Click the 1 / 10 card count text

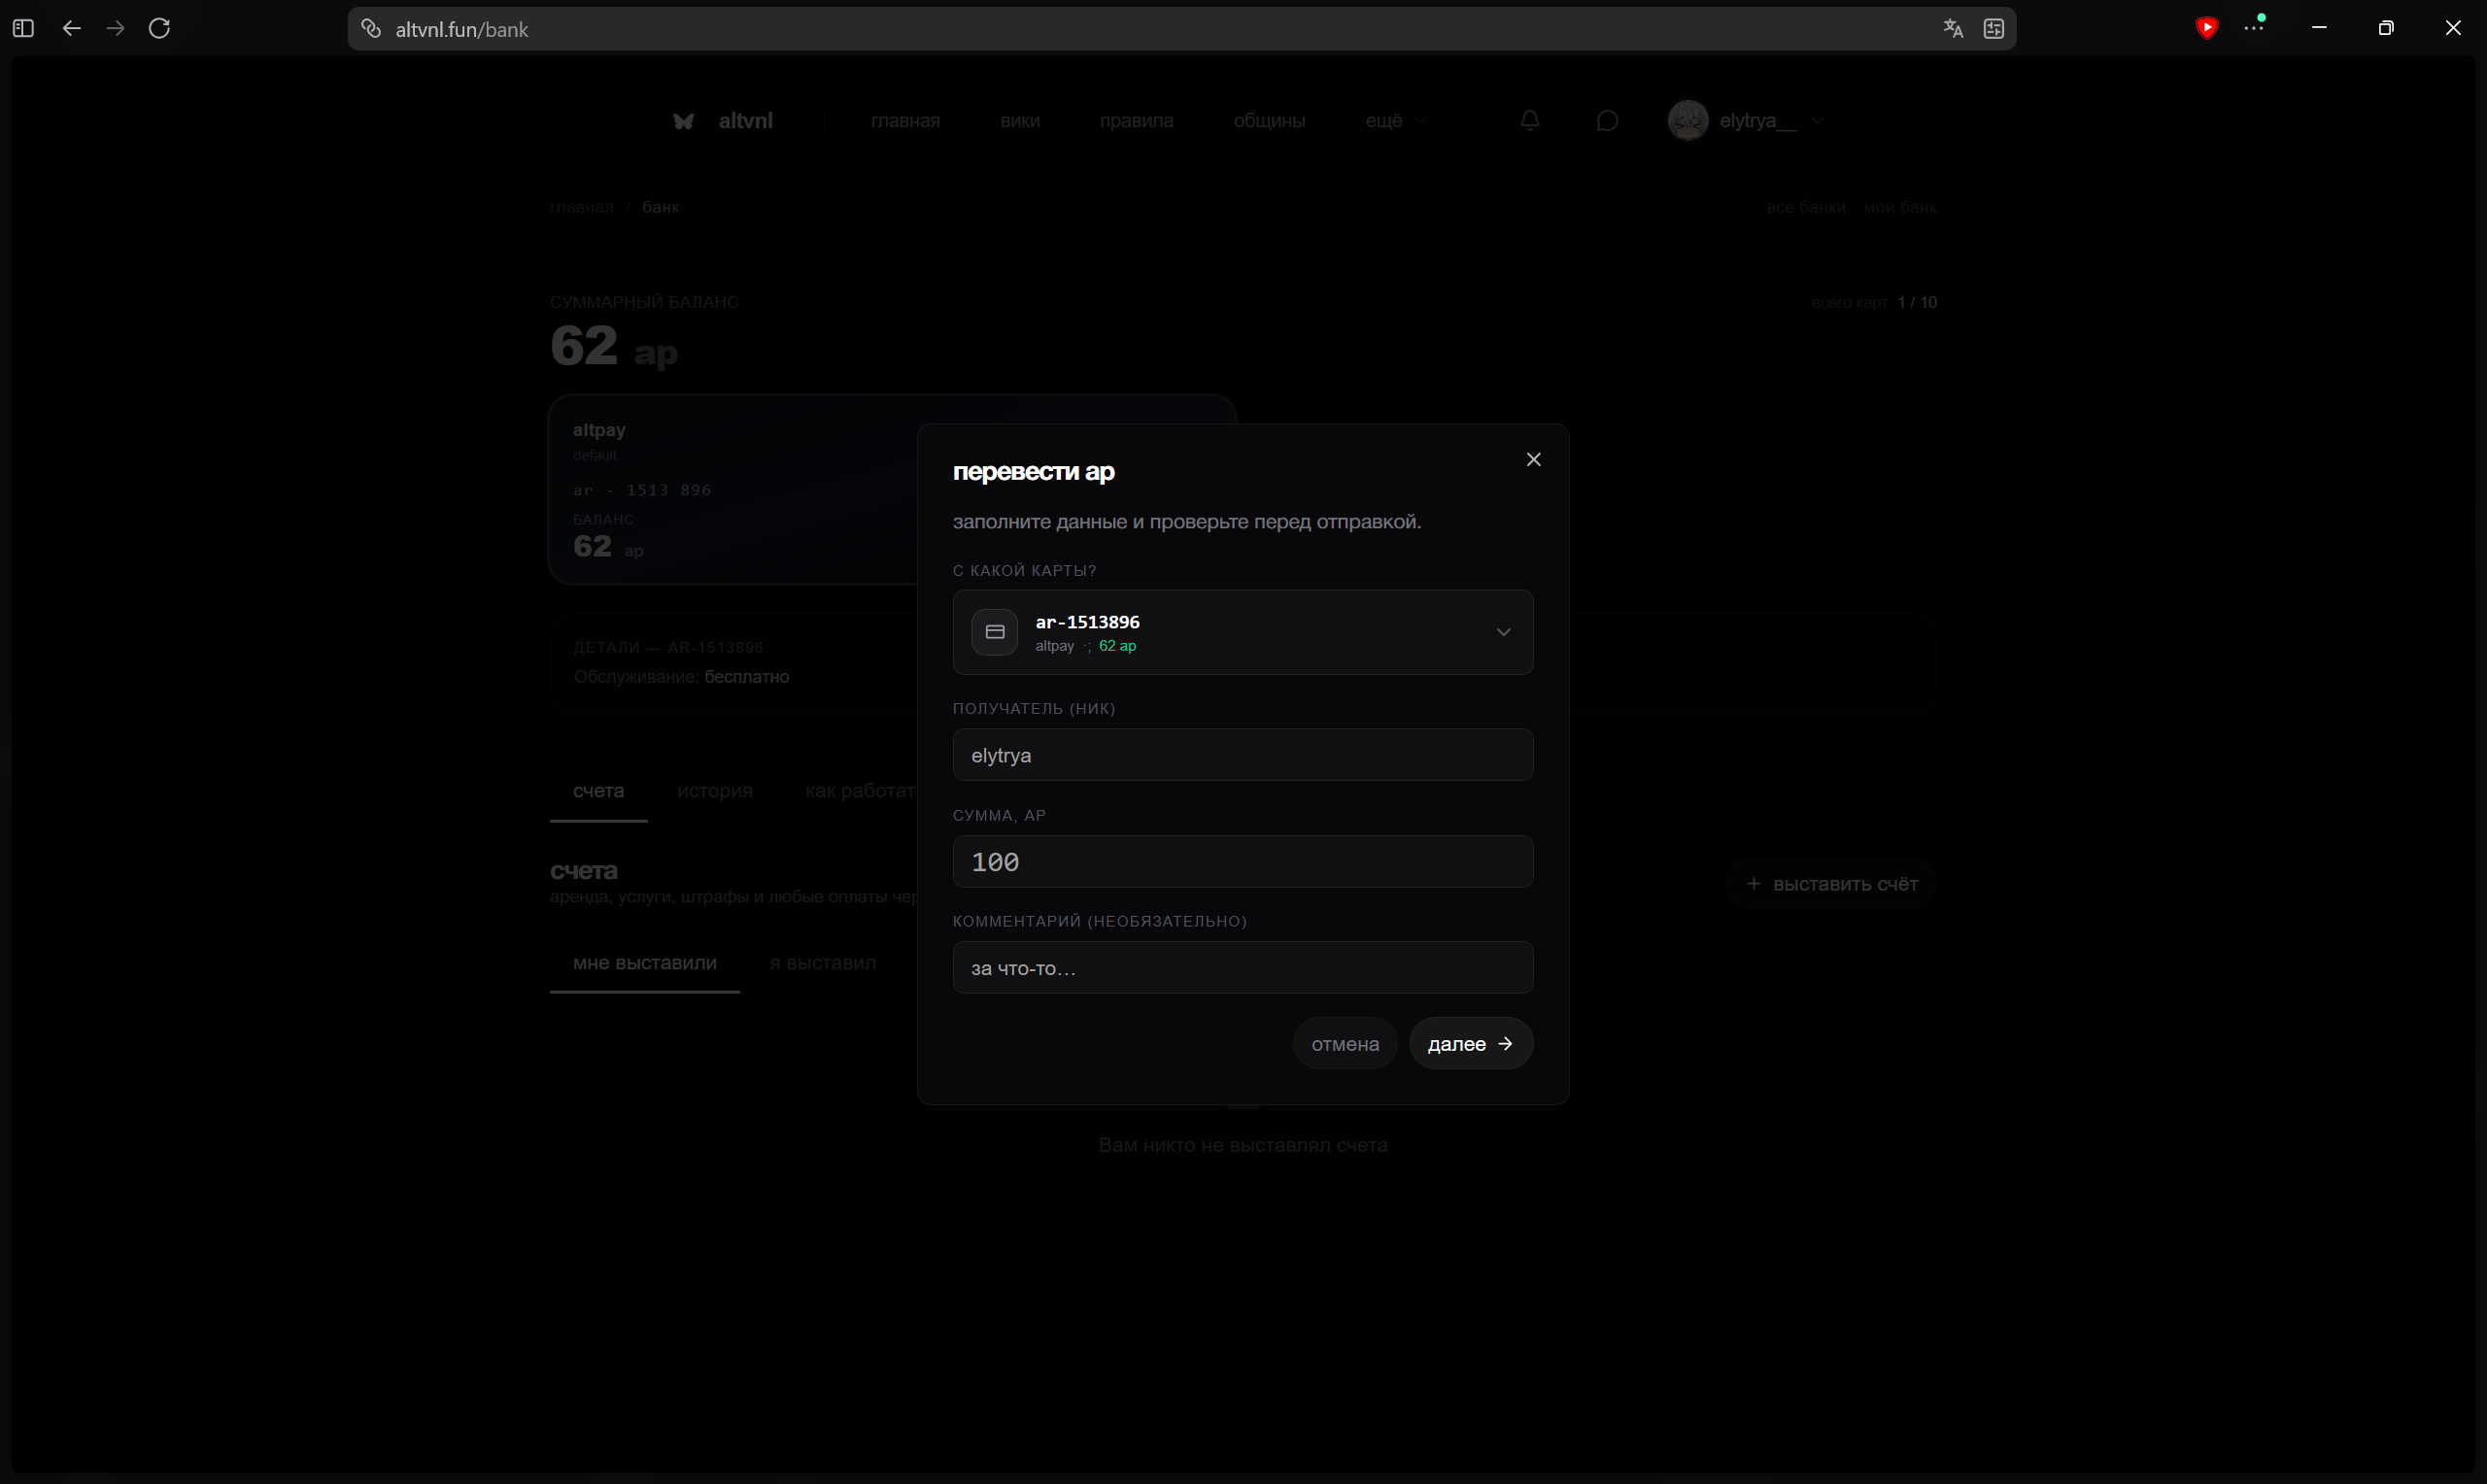tap(1917, 302)
